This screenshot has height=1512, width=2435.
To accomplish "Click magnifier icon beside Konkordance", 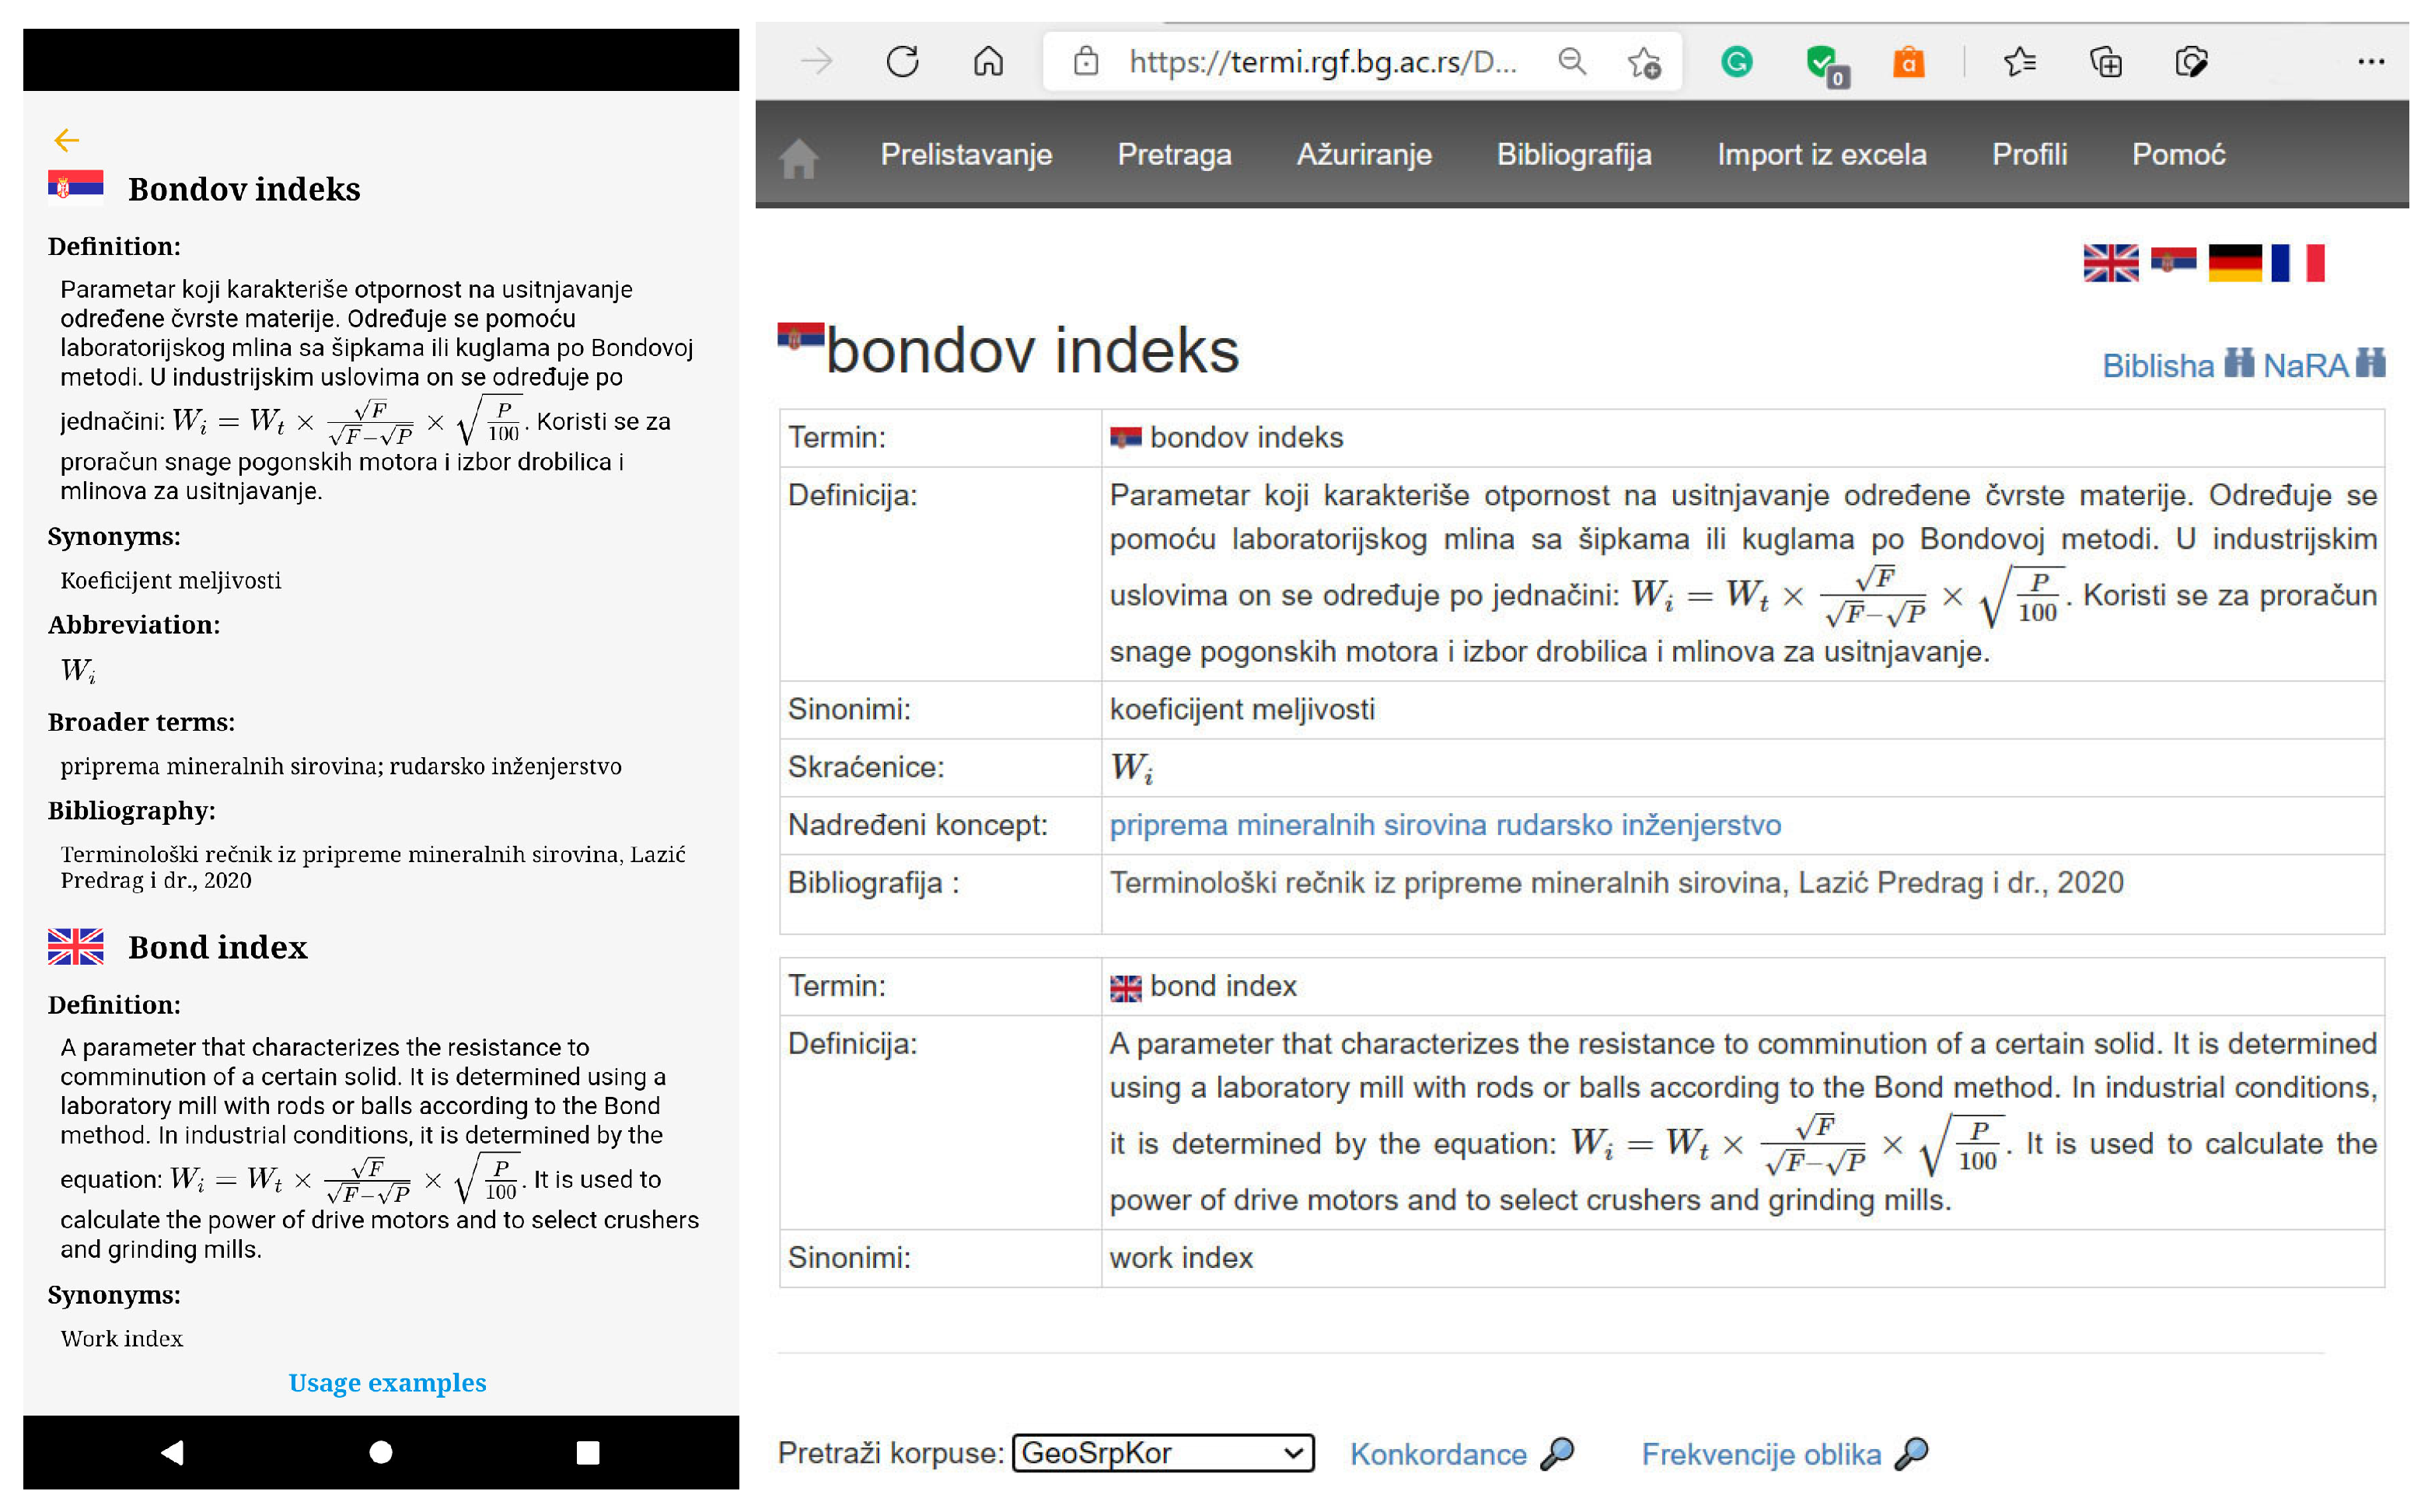I will 1557,1454.
